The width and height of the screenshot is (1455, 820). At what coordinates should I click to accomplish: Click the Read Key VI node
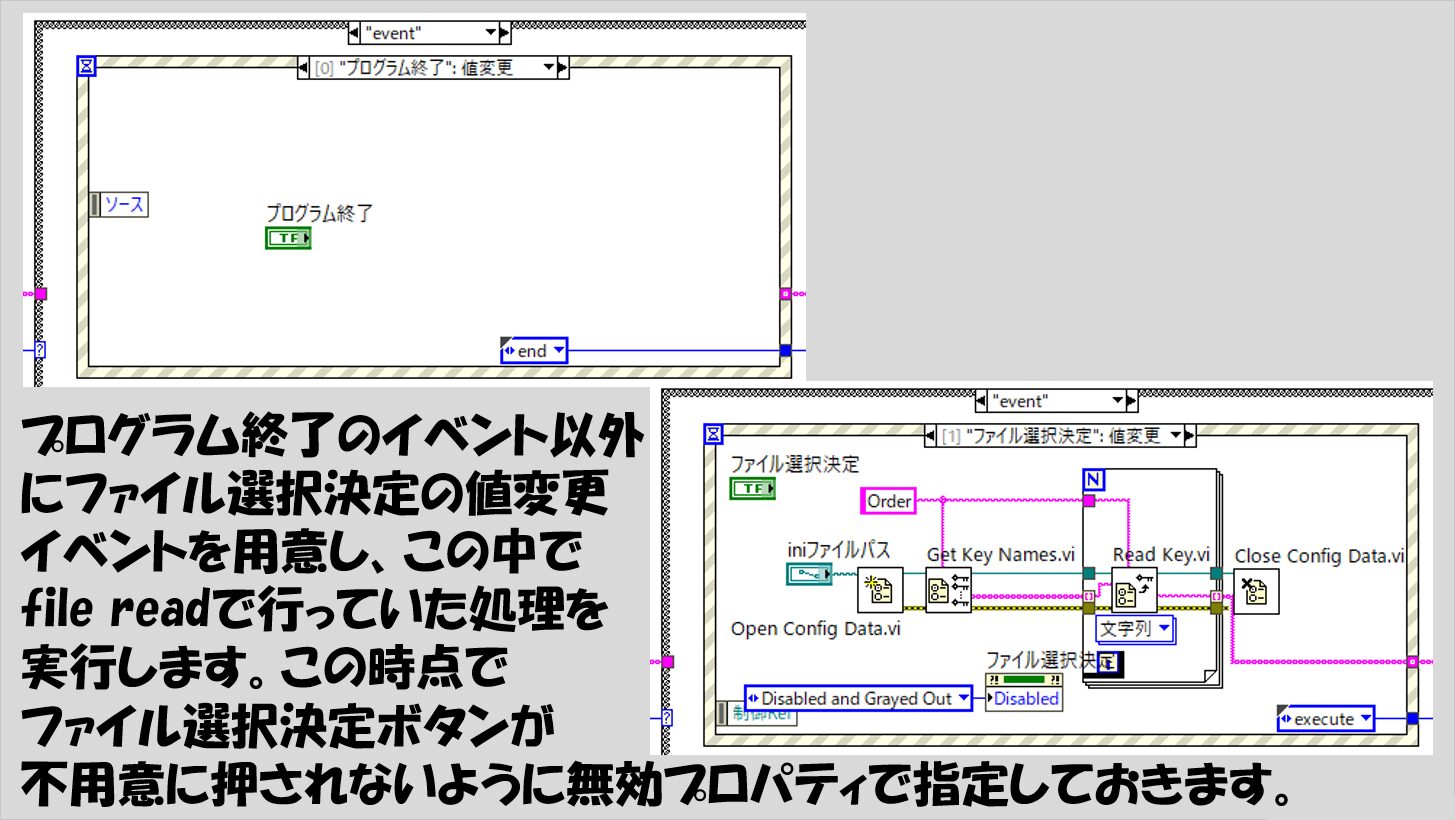tap(1134, 590)
